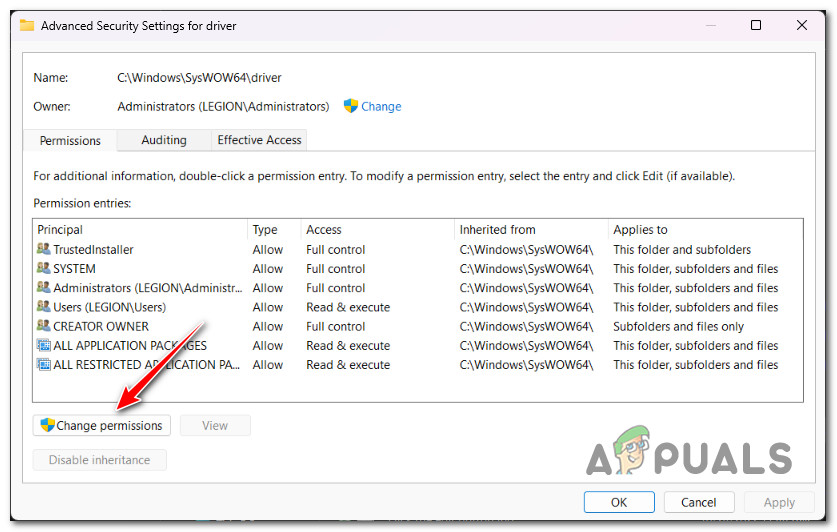
Task: Click the Users (LEGION\Users) group icon
Action: point(44,306)
